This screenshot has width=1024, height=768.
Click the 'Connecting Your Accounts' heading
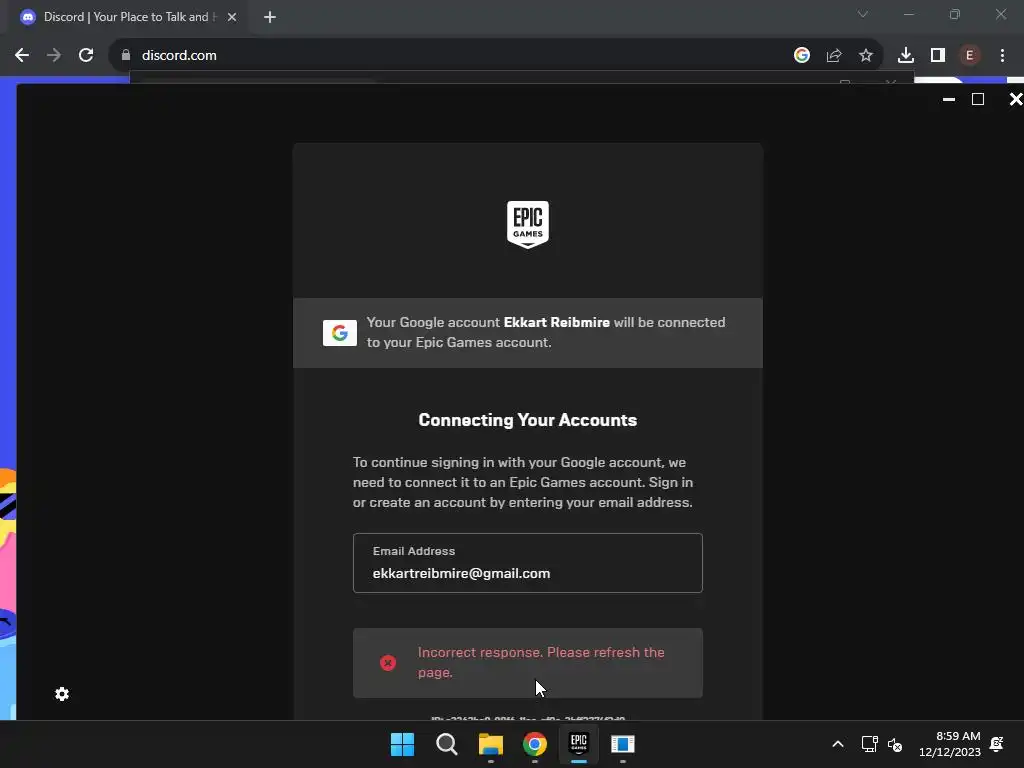pyautogui.click(x=528, y=420)
